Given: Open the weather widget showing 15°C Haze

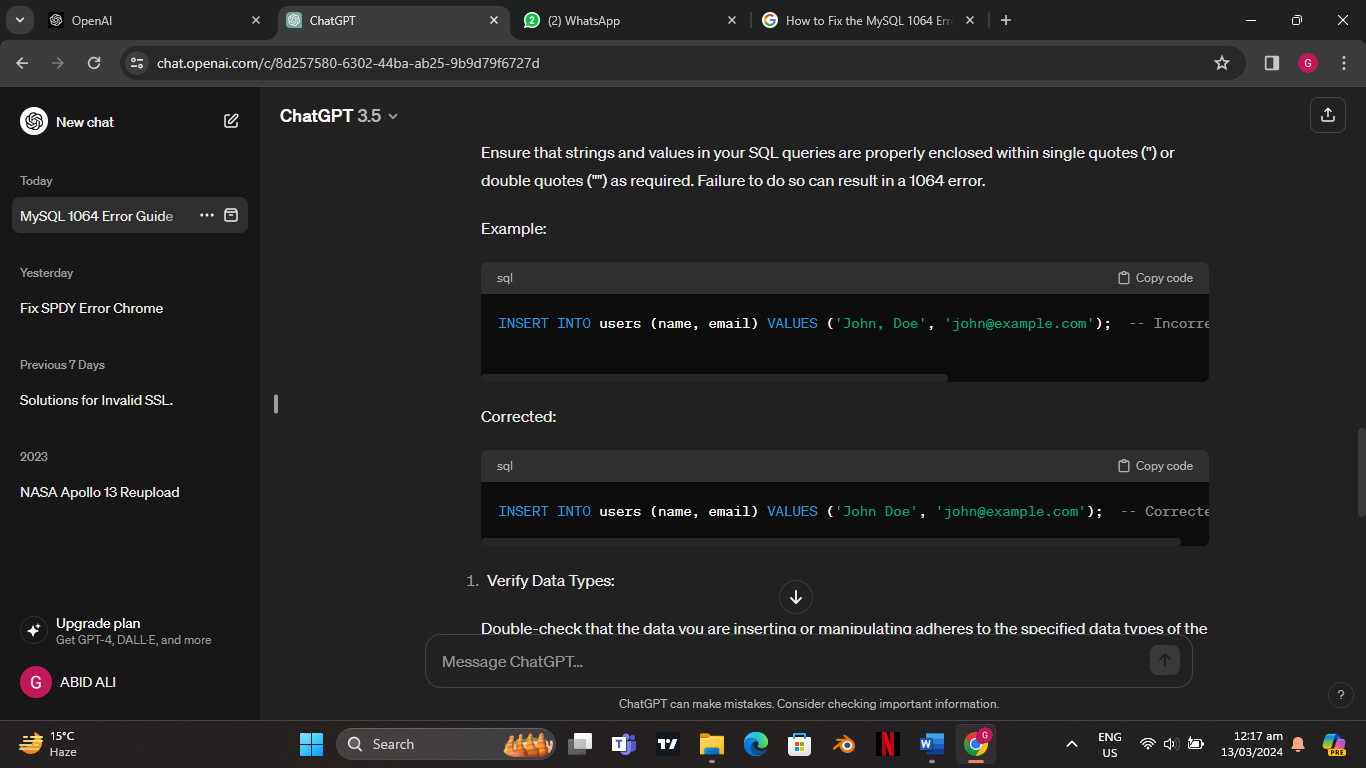Looking at the screenshot, I should [48, 744].
